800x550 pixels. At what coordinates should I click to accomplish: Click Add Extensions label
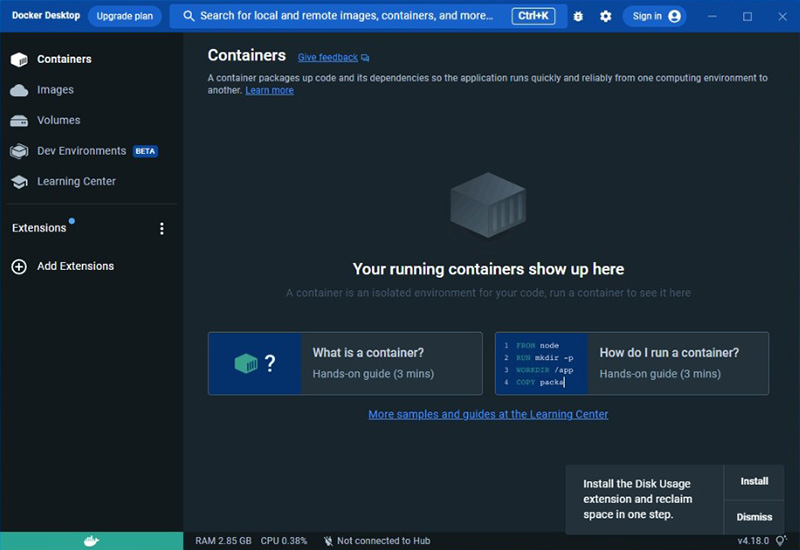[76, 266]
